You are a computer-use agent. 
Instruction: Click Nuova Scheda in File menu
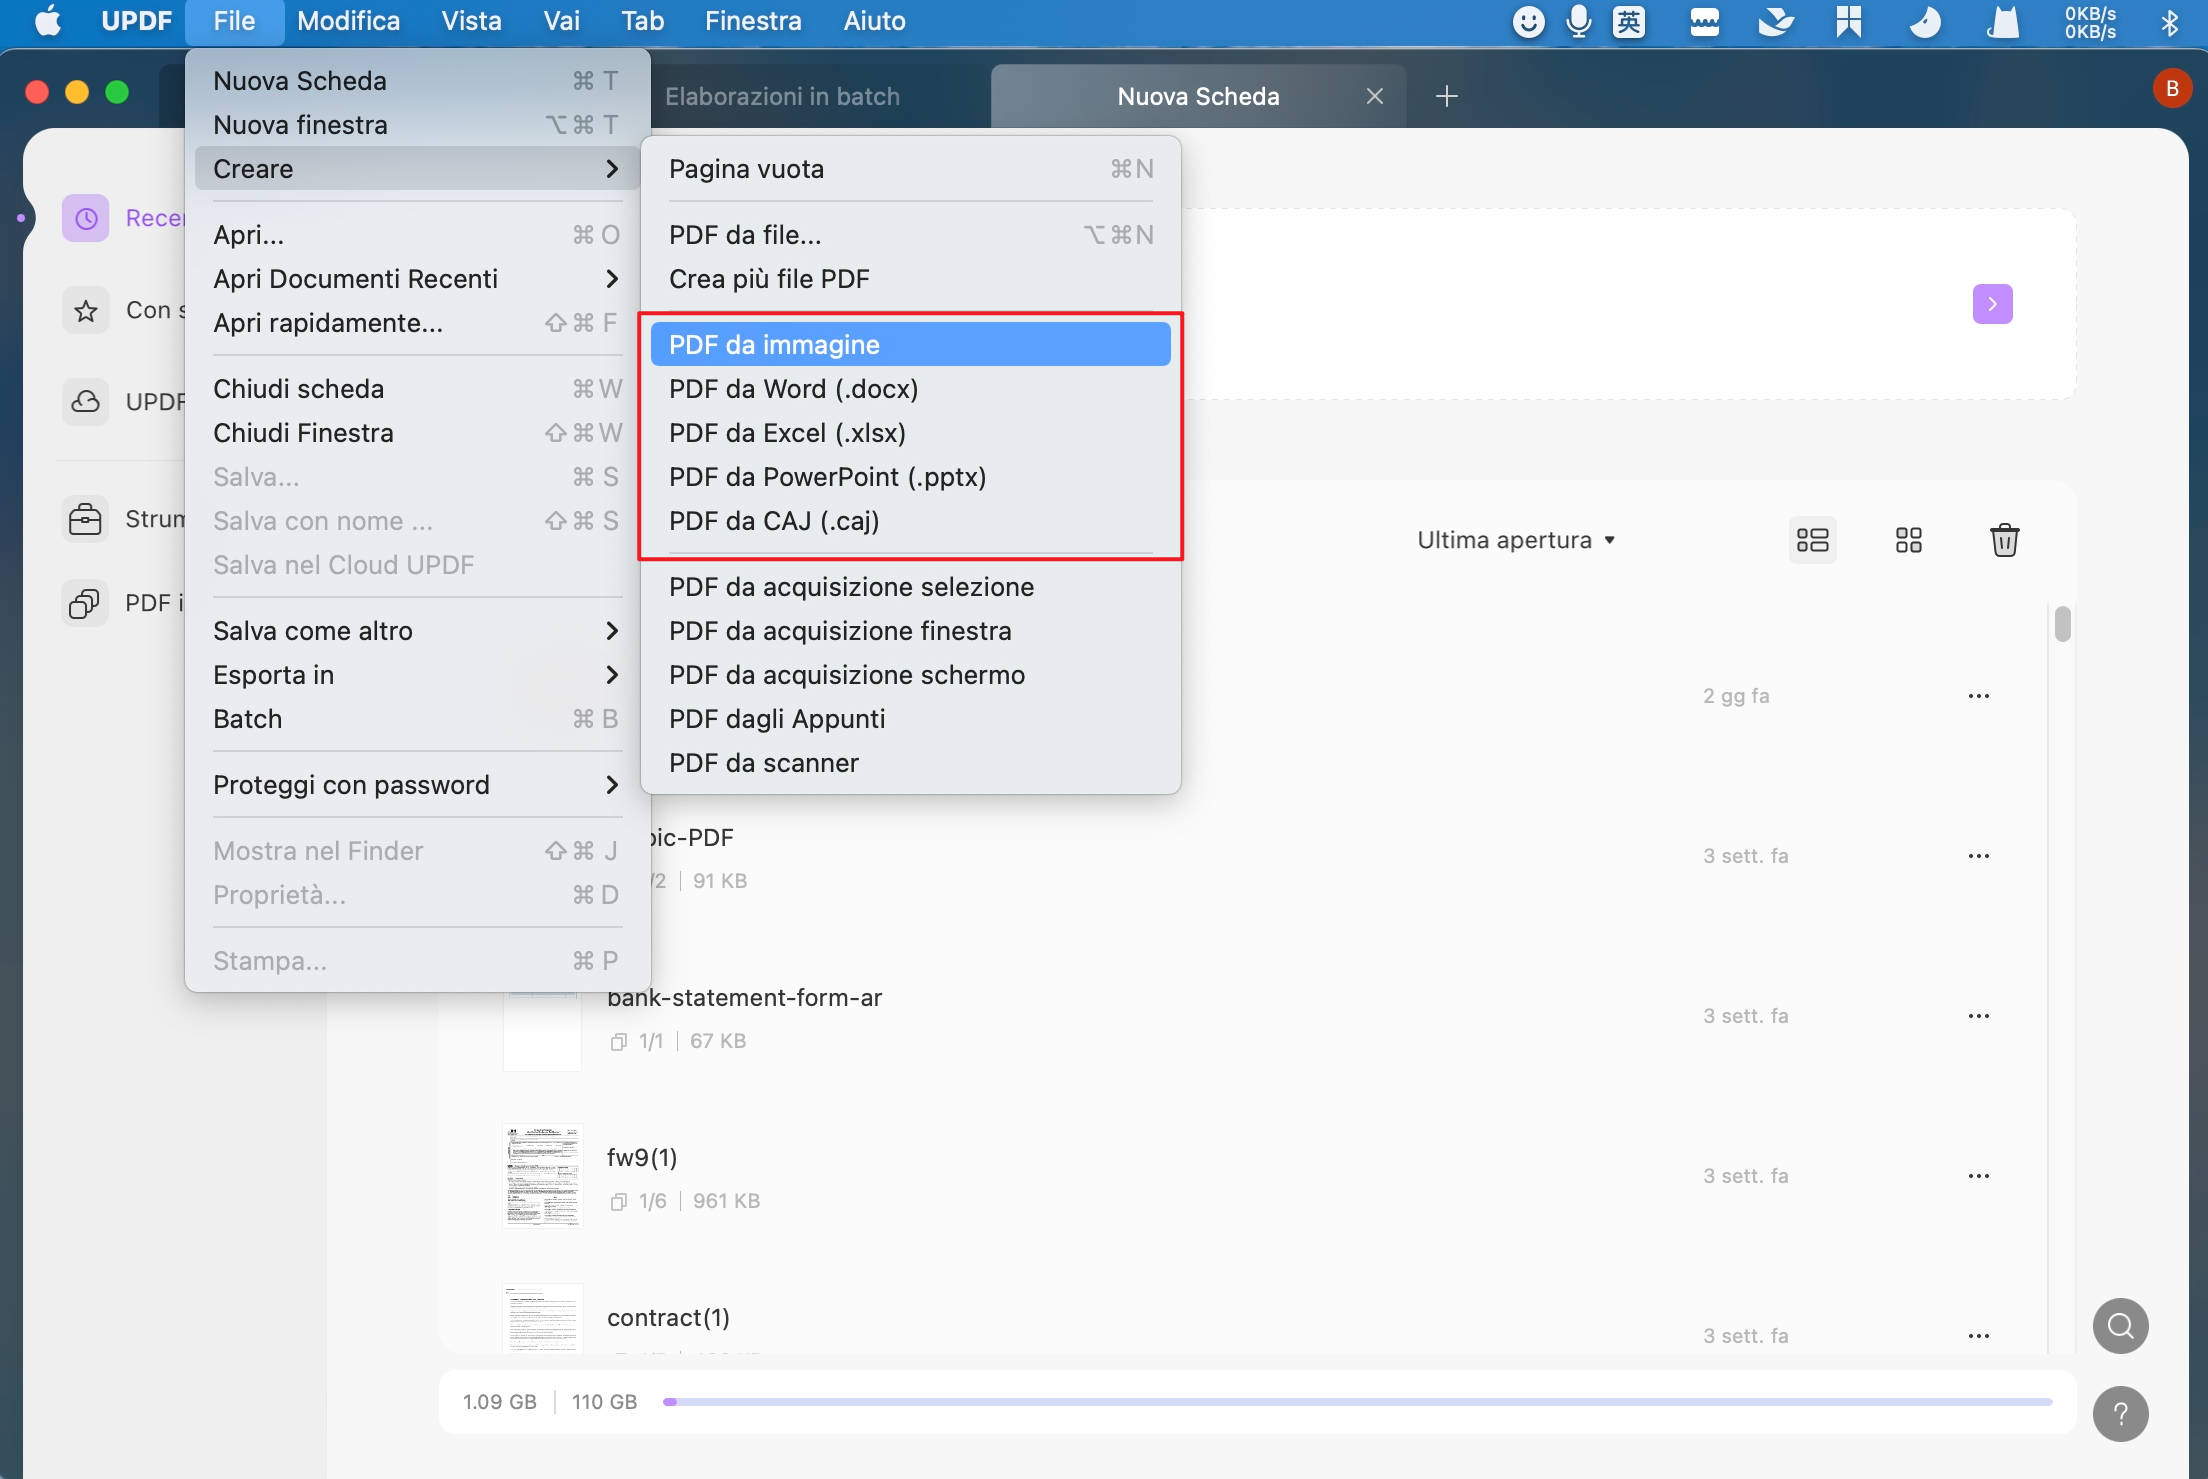pyautogui.click(x=417, y=81)
